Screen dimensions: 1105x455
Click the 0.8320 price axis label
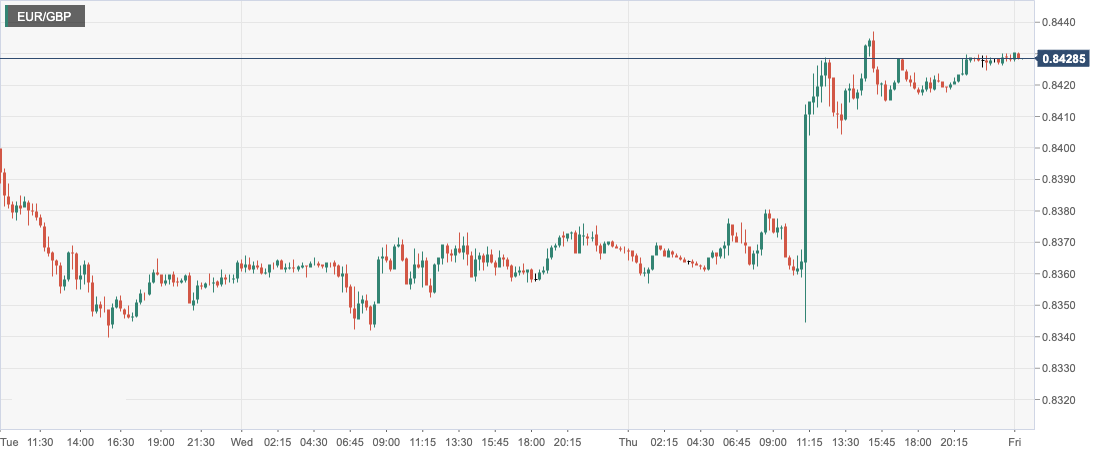1058,400
